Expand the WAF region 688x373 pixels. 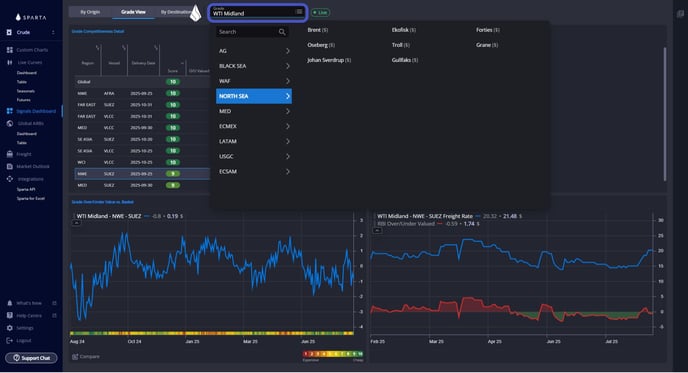pyautogui.click(x=254, y=81)
